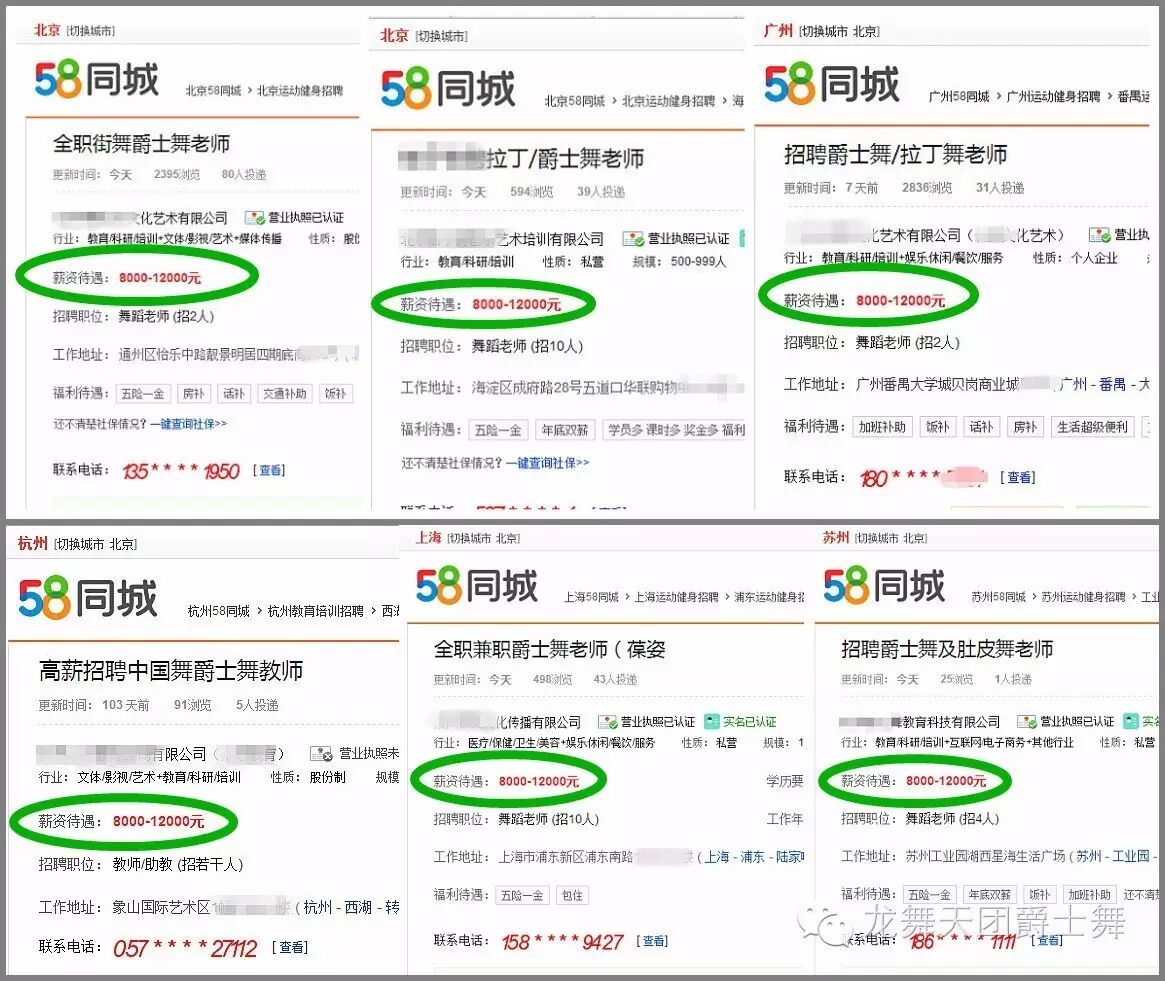Click 切换城市 beside 北京 in the street-dance listing
This screenshot has height=981, width=1165.
coord(91,31)
